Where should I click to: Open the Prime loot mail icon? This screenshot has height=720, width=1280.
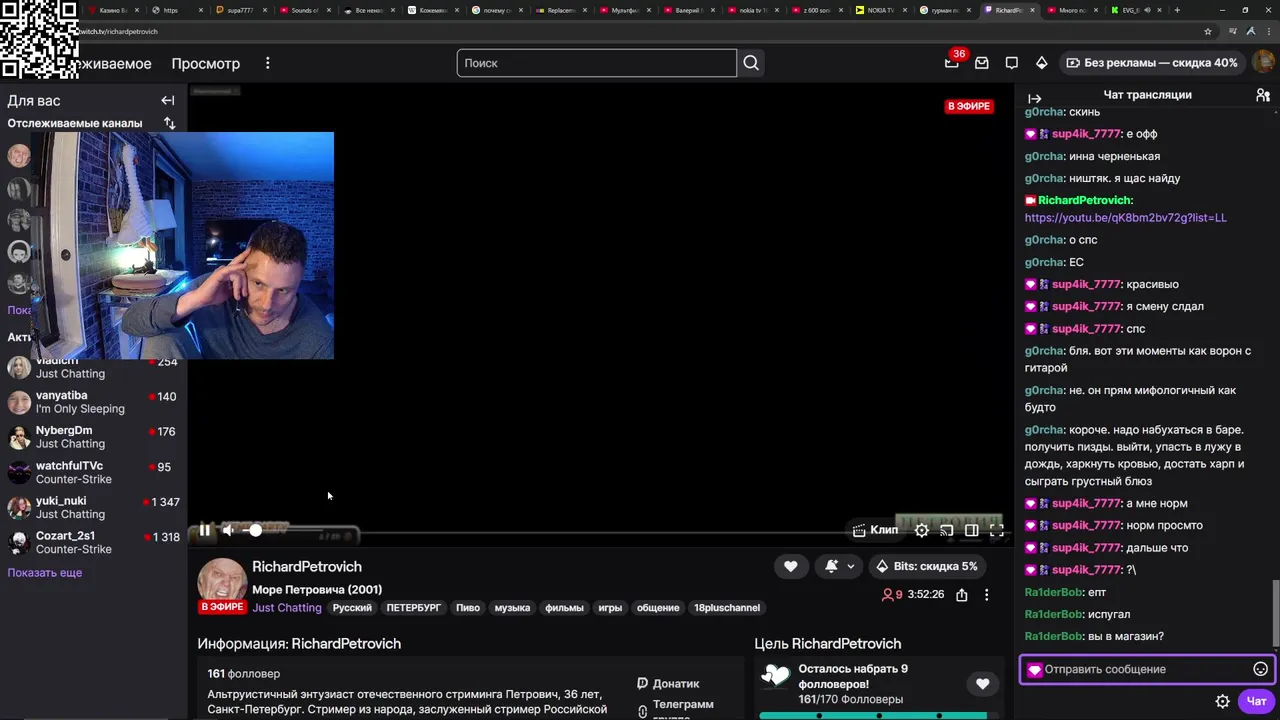coord(982,63)
